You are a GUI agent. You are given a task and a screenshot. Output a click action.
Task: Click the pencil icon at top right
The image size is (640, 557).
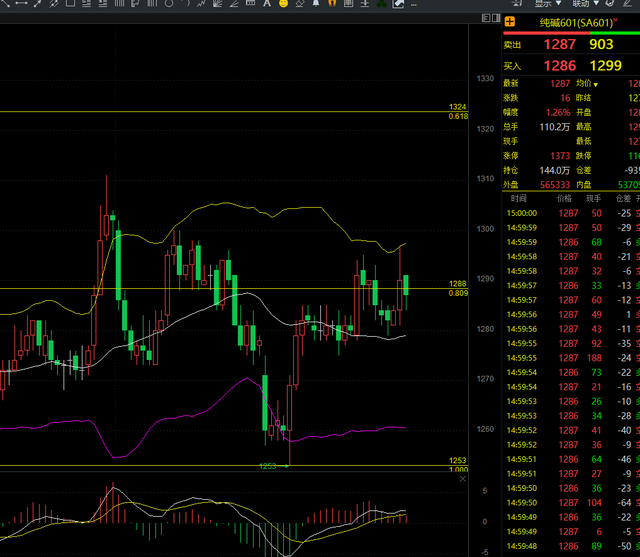[x=627, y=3]
